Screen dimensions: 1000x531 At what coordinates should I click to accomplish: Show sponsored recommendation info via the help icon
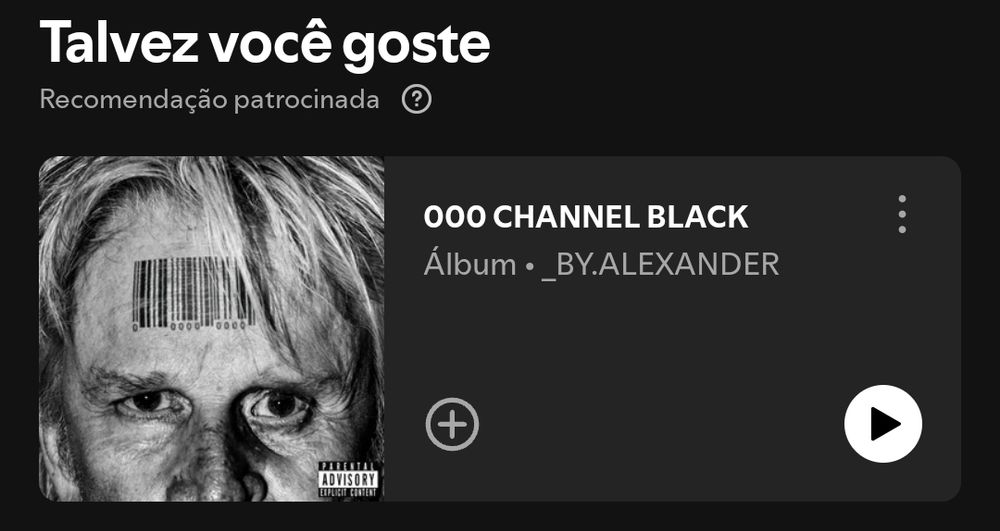[x=417, y=99]
